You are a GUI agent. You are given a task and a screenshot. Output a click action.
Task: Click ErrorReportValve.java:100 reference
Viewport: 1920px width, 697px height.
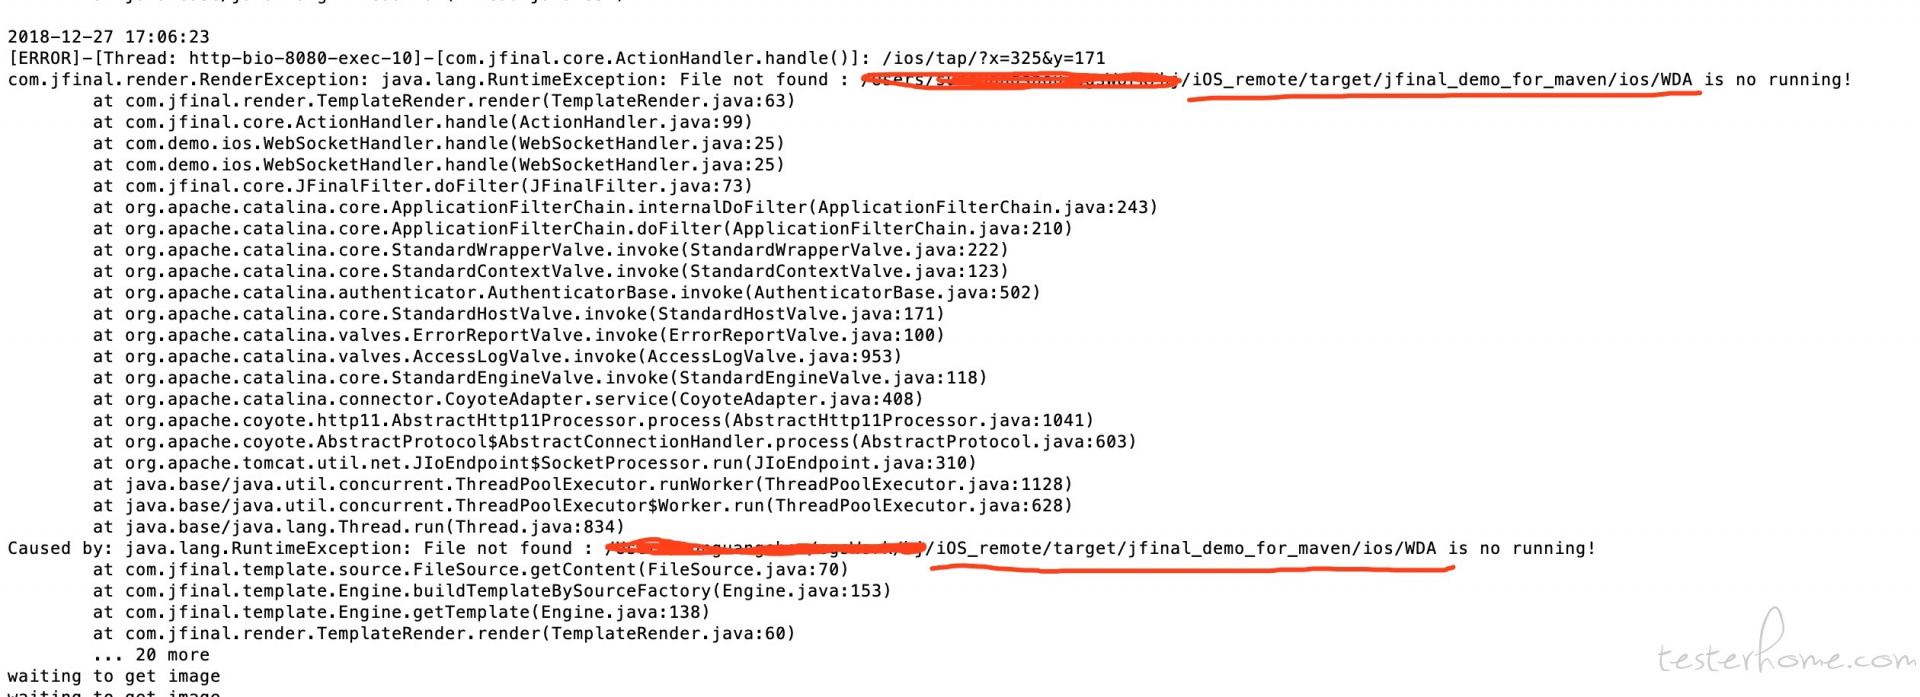coord(802,335)
